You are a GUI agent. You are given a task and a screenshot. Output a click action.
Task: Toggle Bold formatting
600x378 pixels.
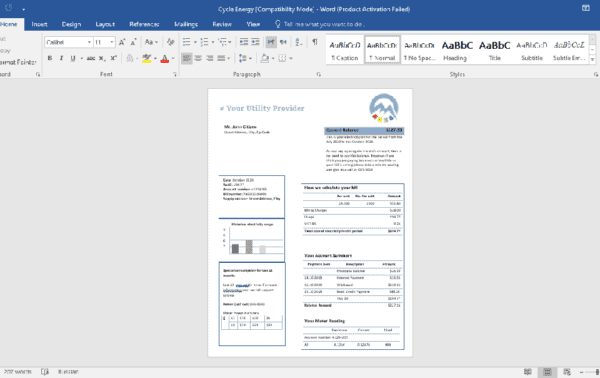pyautogui.click(x=50, y=58)
